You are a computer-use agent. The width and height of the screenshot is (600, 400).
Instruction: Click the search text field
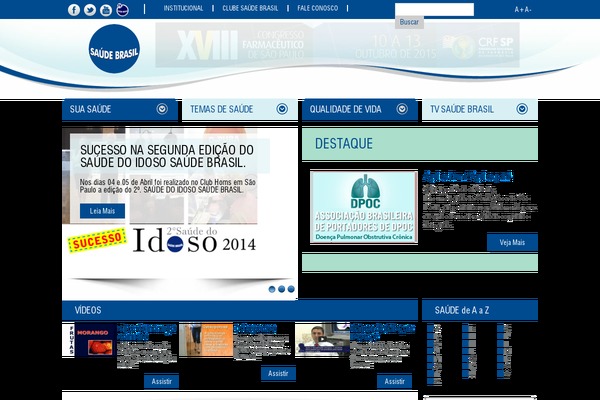tap(434, 10)
